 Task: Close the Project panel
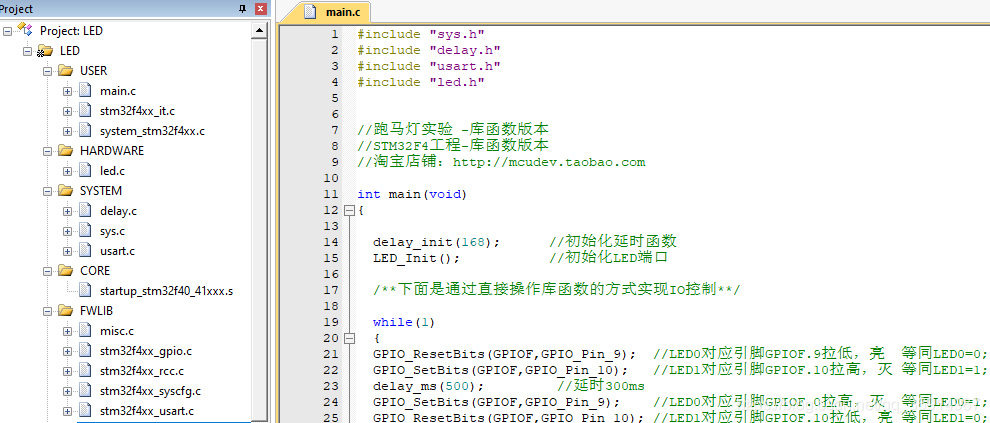[260, 9]
